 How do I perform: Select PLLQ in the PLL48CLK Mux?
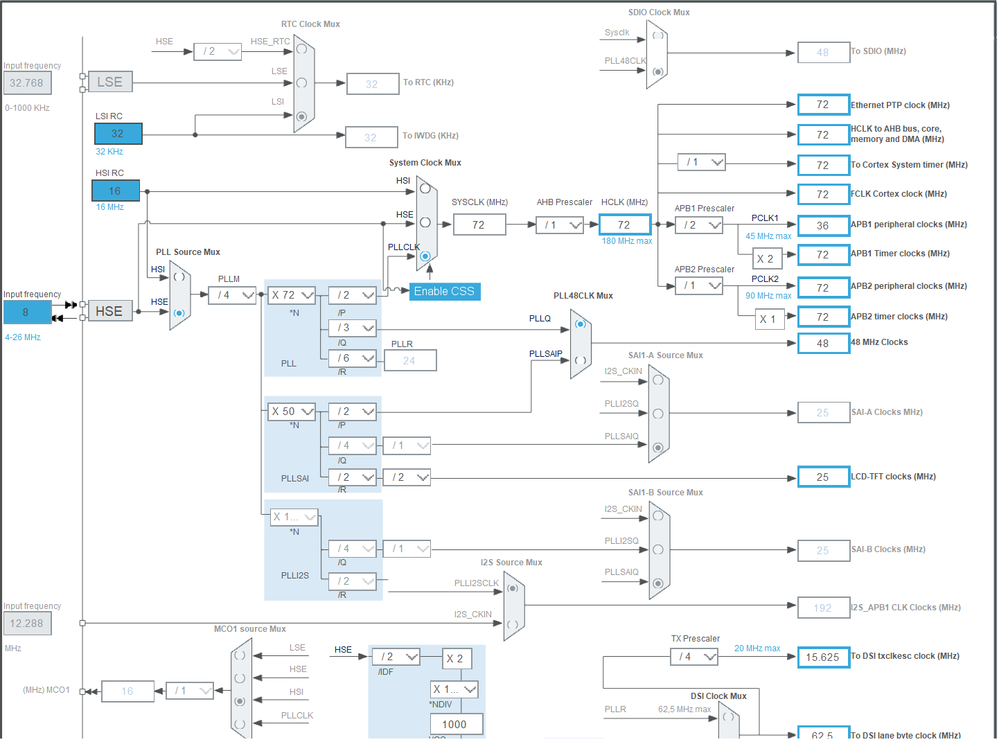tap(581, 324)
